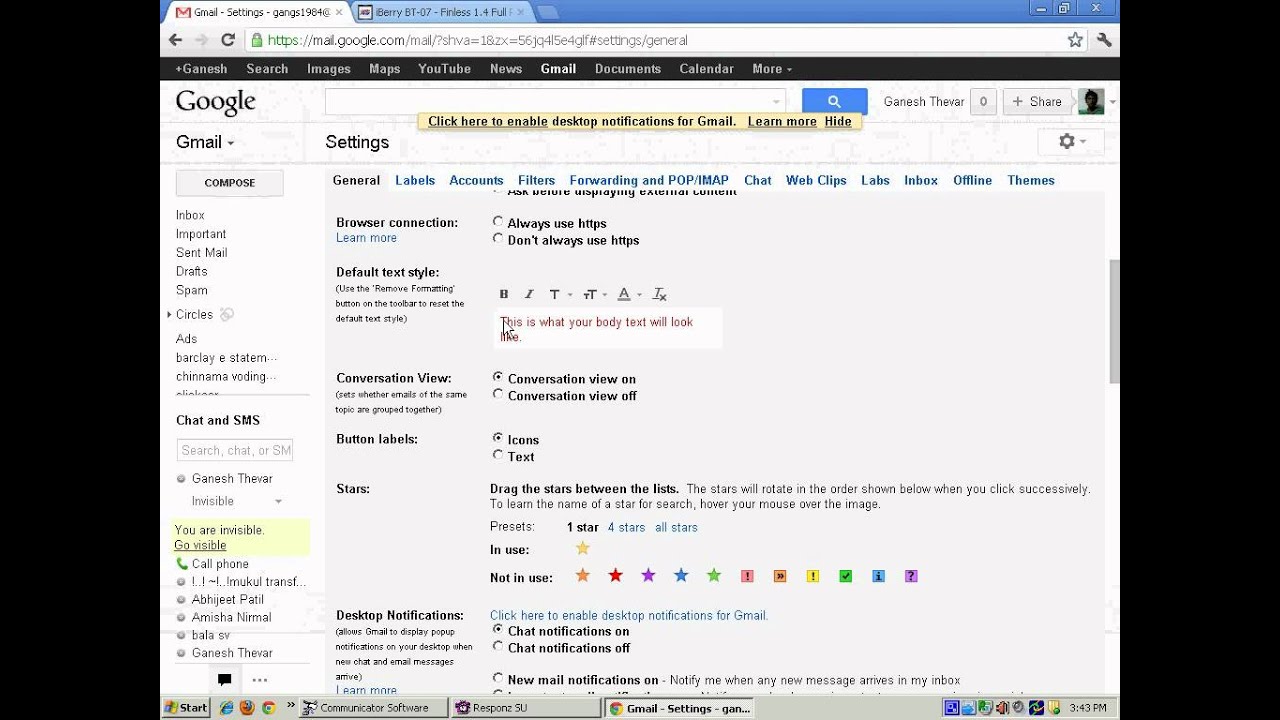
Task: Apply bold to default text style
Action: pyautogui.click(x=504, y=294)
